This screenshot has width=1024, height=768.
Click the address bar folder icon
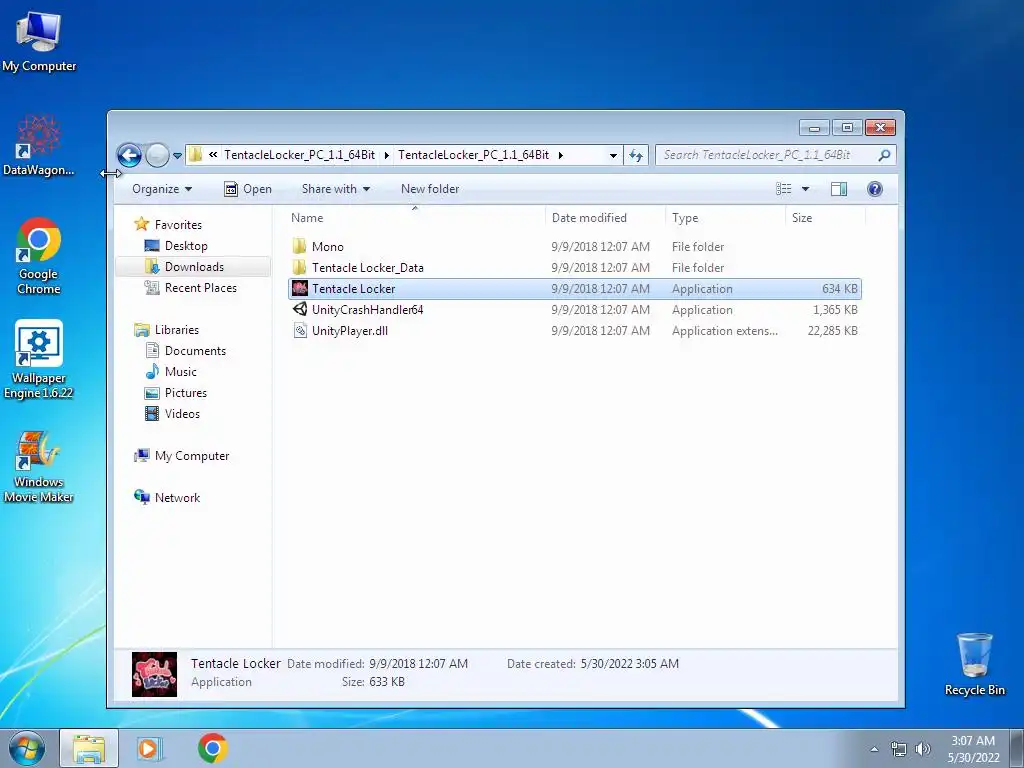(x=195, y=155)
